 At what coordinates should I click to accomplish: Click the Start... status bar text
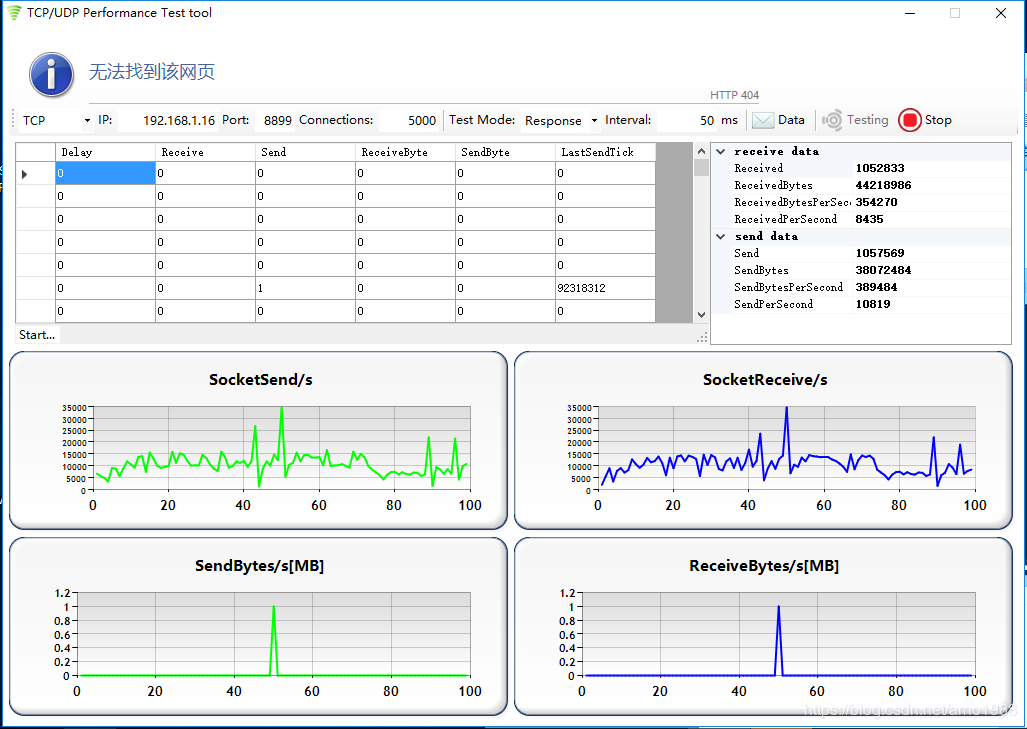click(x=37, y=335)
